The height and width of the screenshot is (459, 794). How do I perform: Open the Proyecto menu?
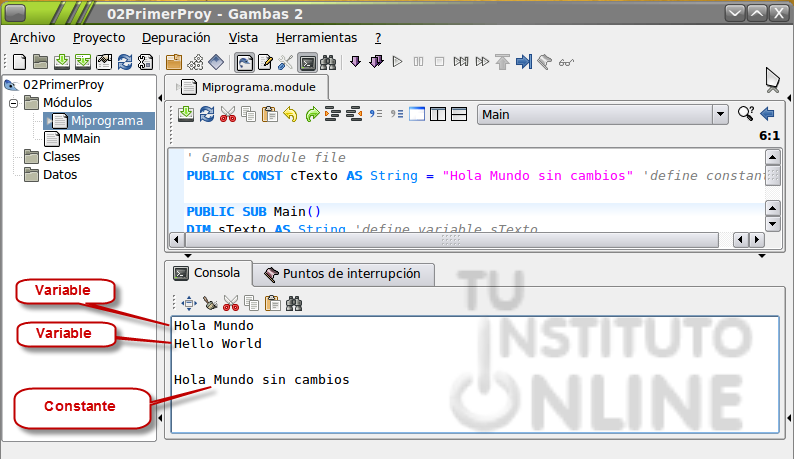pyautogui.click(x=99, y=38)
